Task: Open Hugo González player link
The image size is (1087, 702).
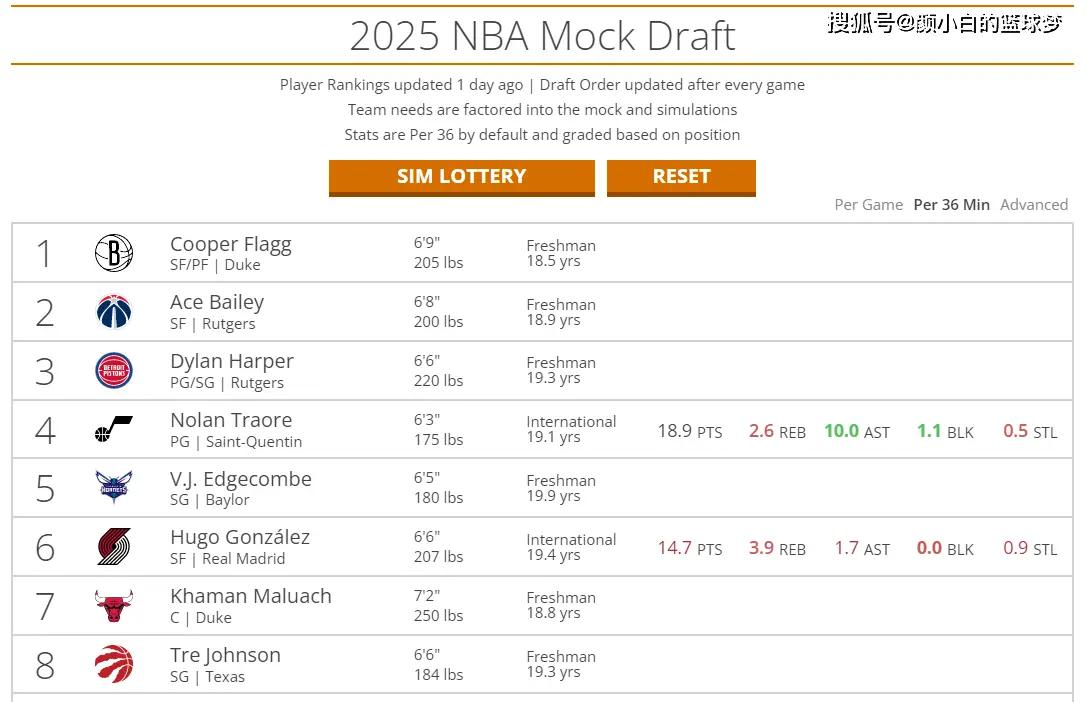Action: point(240,537)
